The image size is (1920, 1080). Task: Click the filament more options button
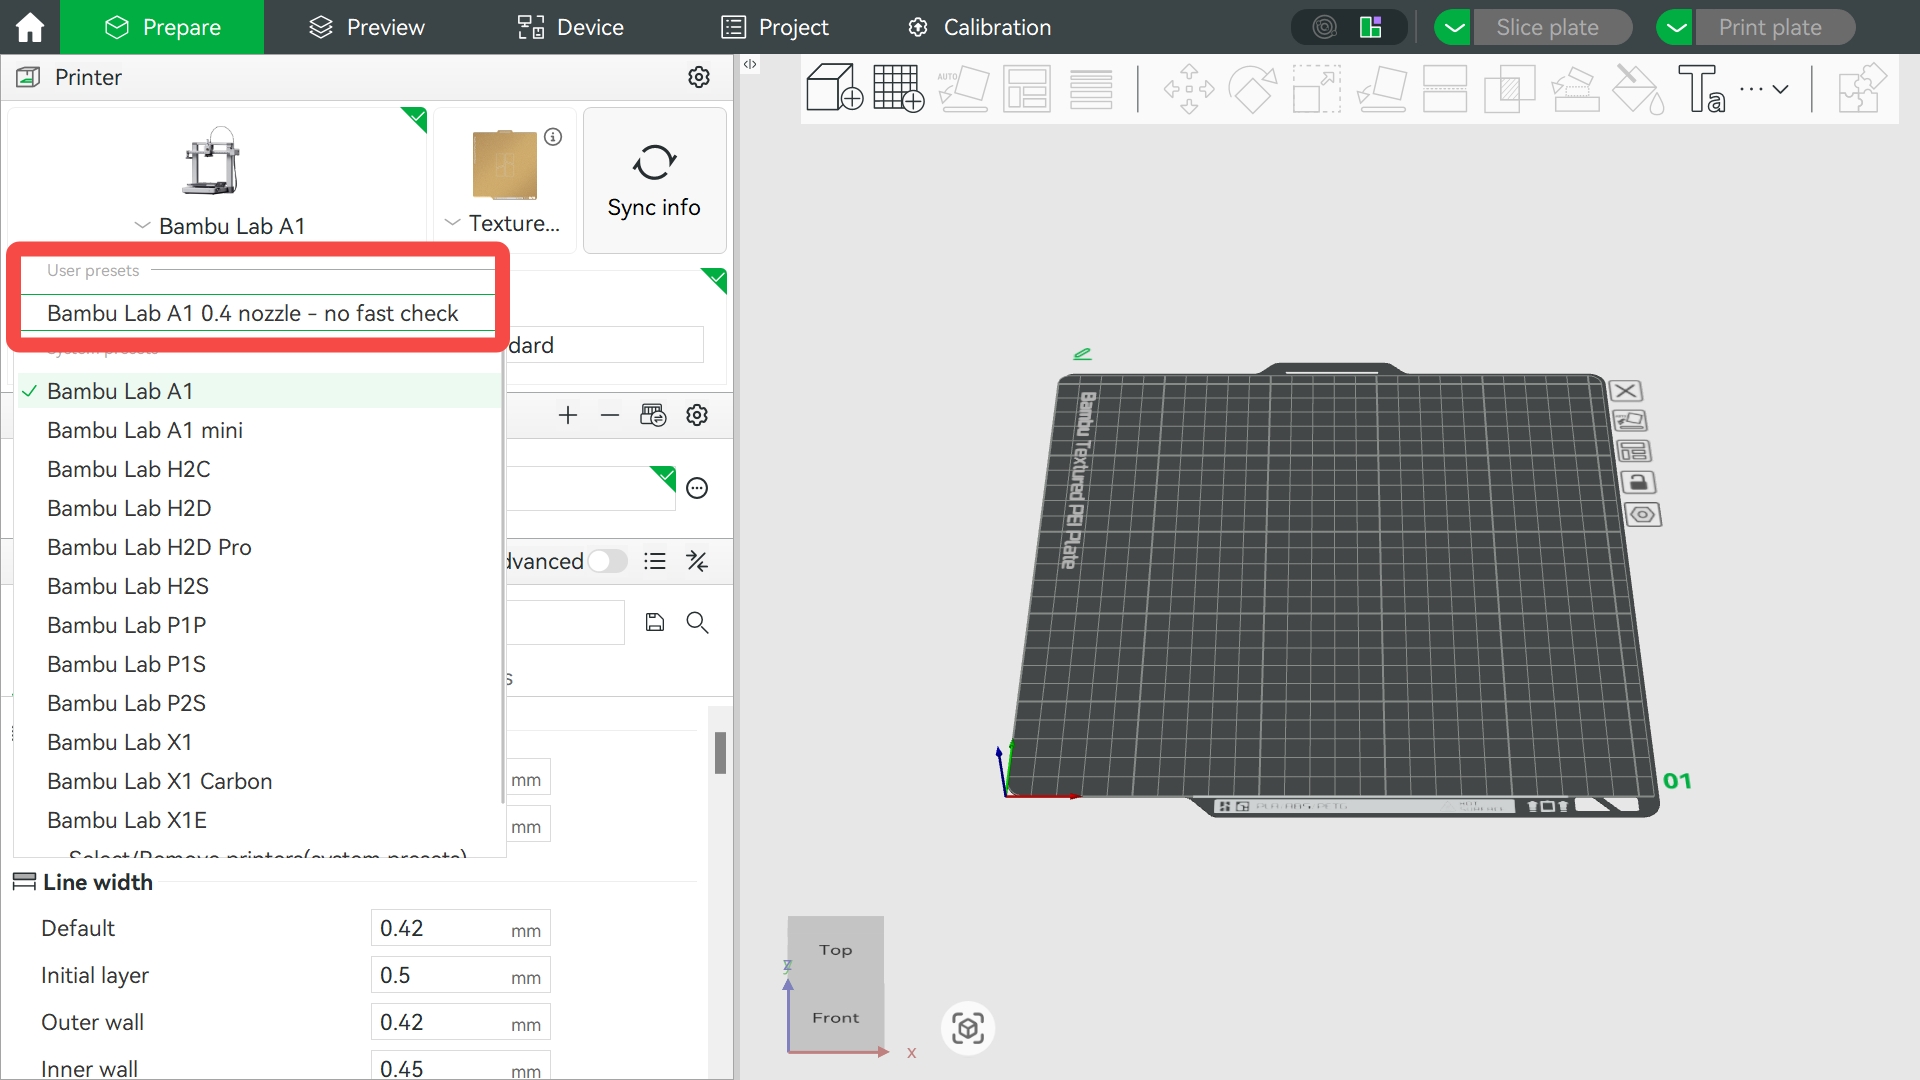(697, 488)
